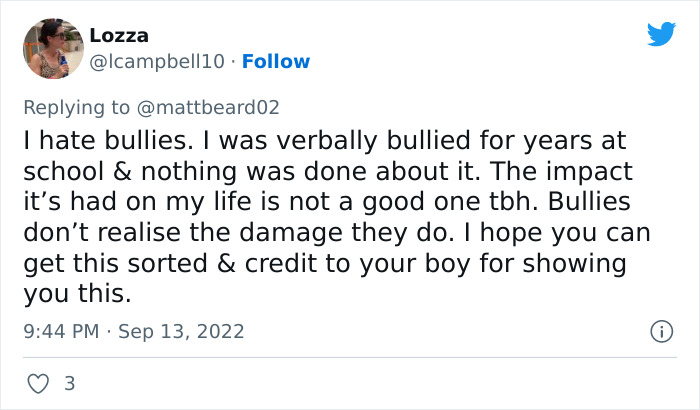Viewport: 700px width, 410px height.
Task: Click the dot separator before Follow
Action: [233, 62]
